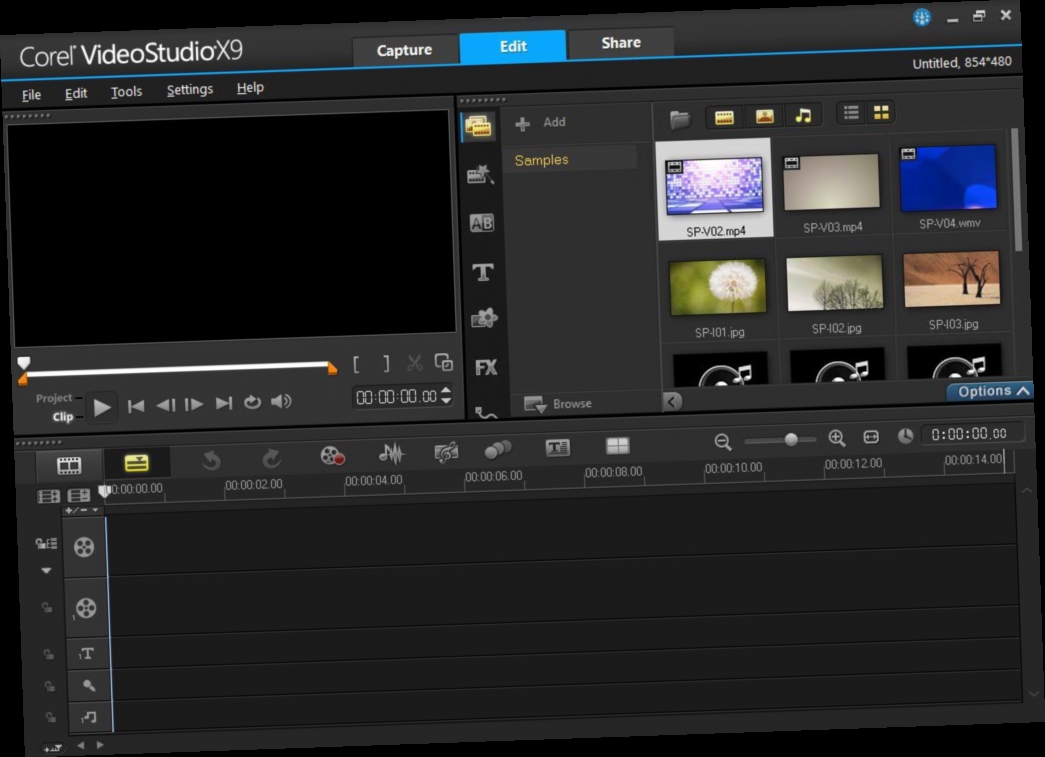Open the Filter library (FX icon)

(486, 367)
